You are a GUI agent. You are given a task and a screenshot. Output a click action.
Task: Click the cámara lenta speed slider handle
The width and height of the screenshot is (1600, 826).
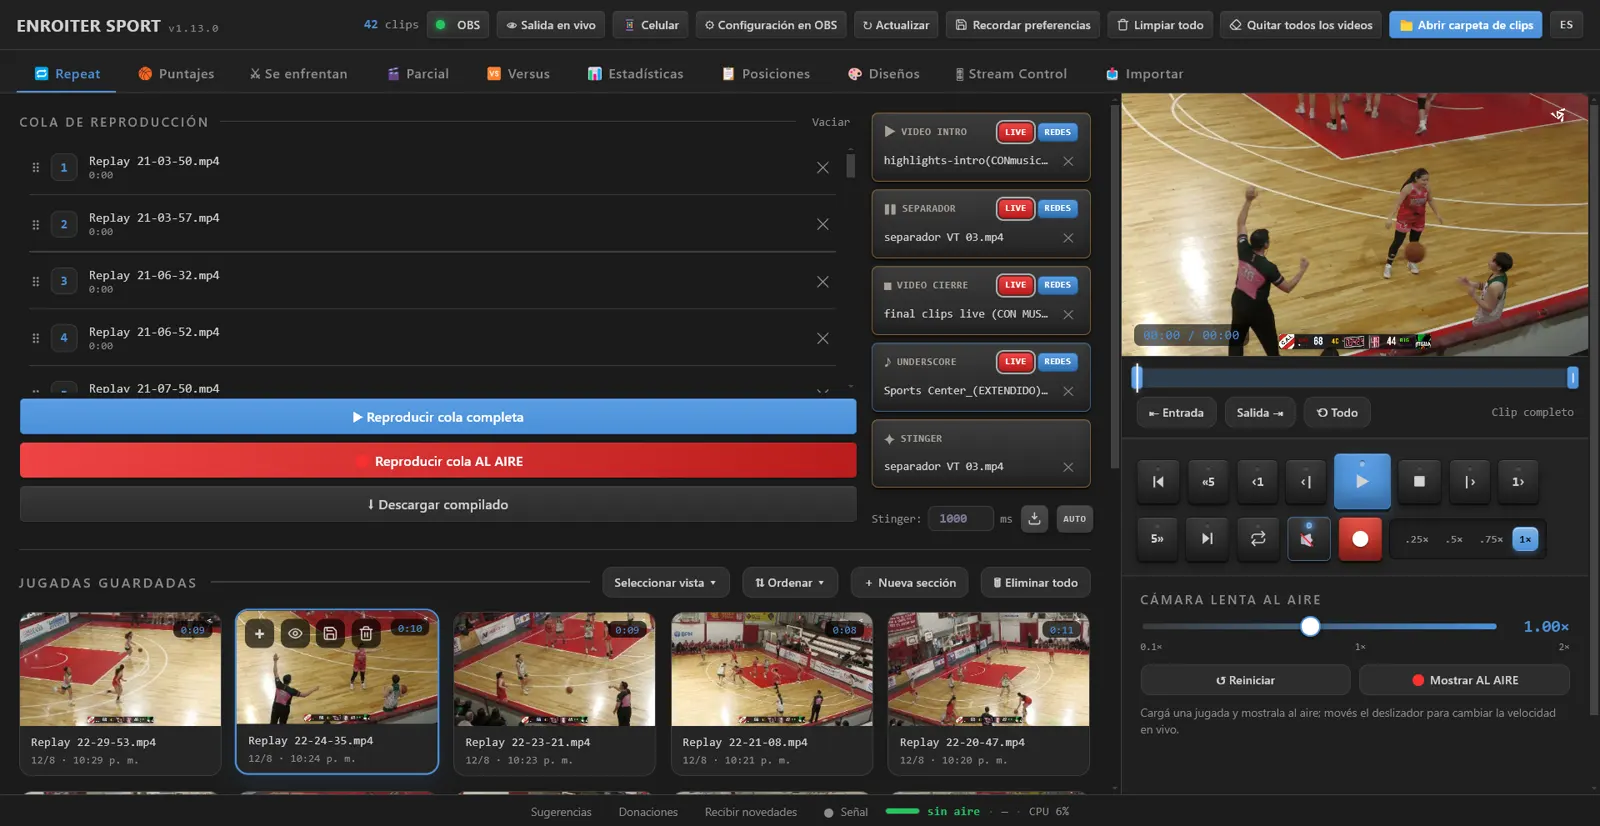1310,627
